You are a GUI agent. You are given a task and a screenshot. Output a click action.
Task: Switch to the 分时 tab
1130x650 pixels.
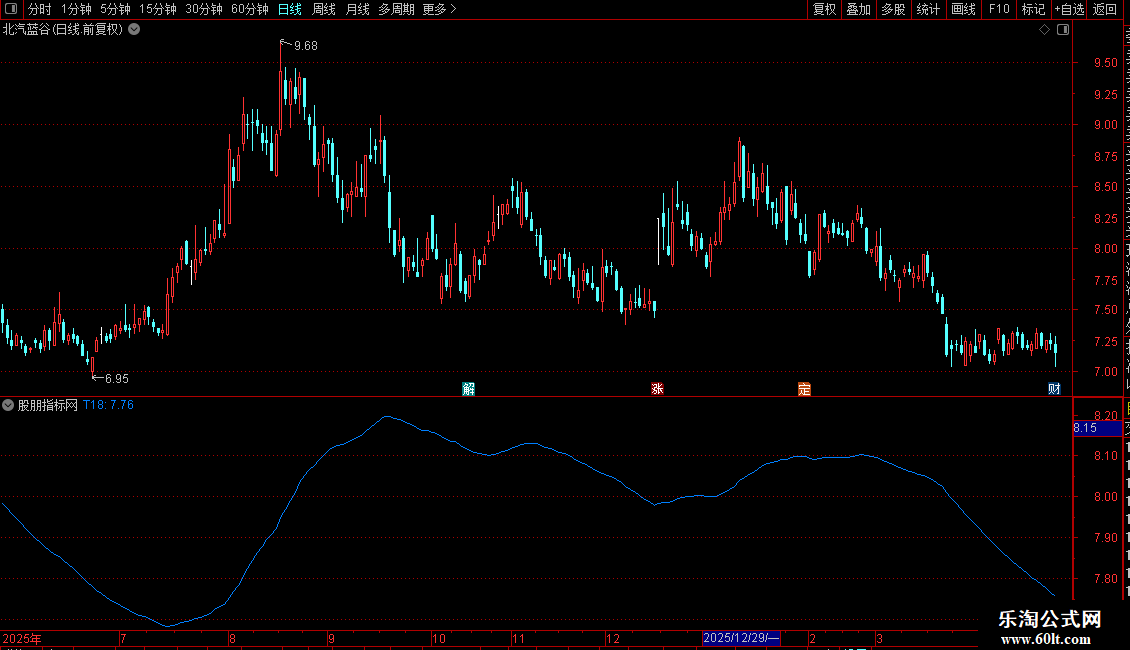(40, 9)
